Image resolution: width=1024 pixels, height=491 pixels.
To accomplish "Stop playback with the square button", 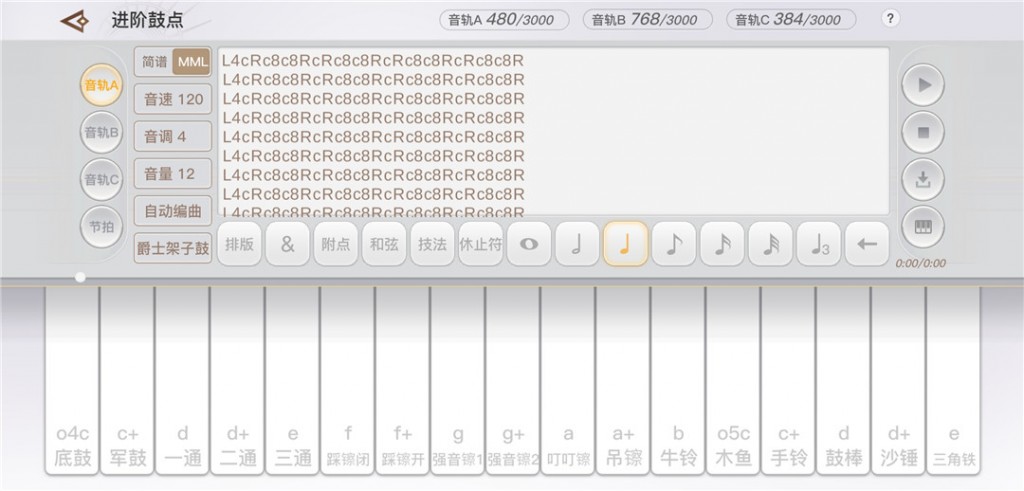I will tap(923, 133).
